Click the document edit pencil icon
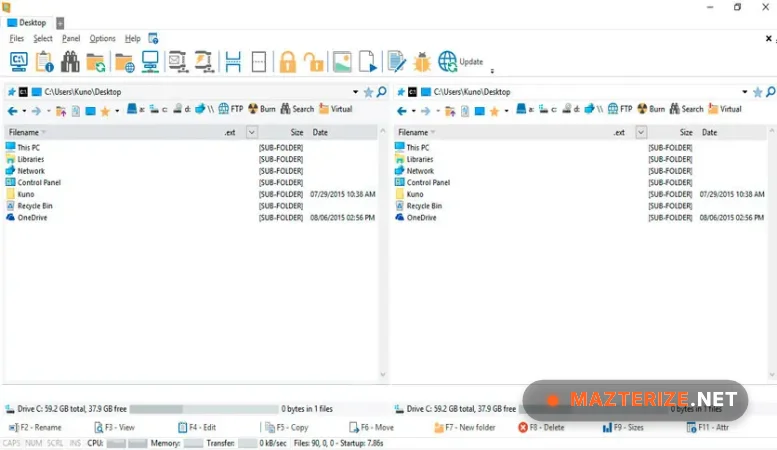The height and width of the screenshot is (450, 777). click(396, 62)
